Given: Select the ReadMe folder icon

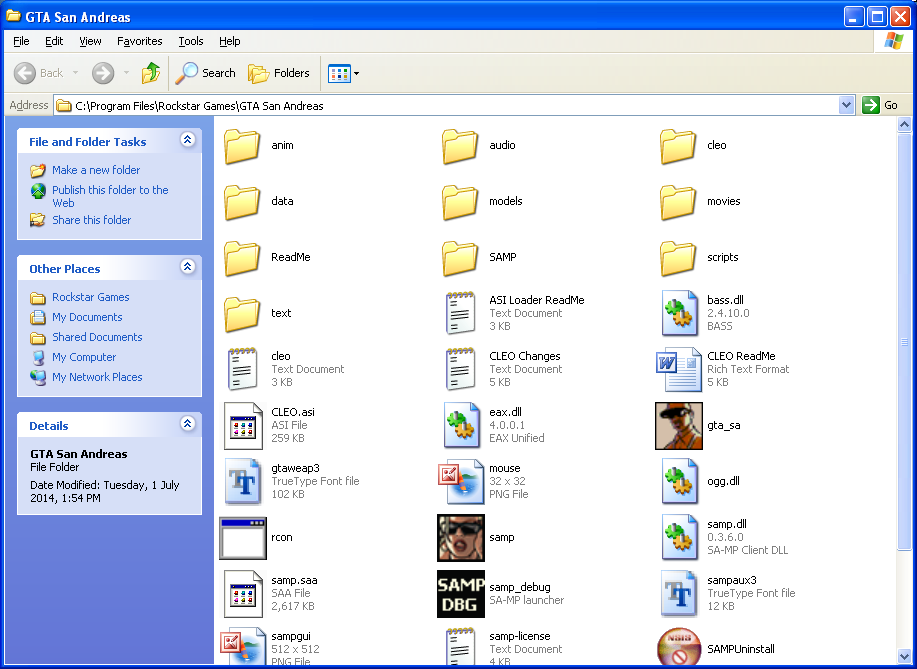Looking at the screenshot, I should tap(242, 258).
